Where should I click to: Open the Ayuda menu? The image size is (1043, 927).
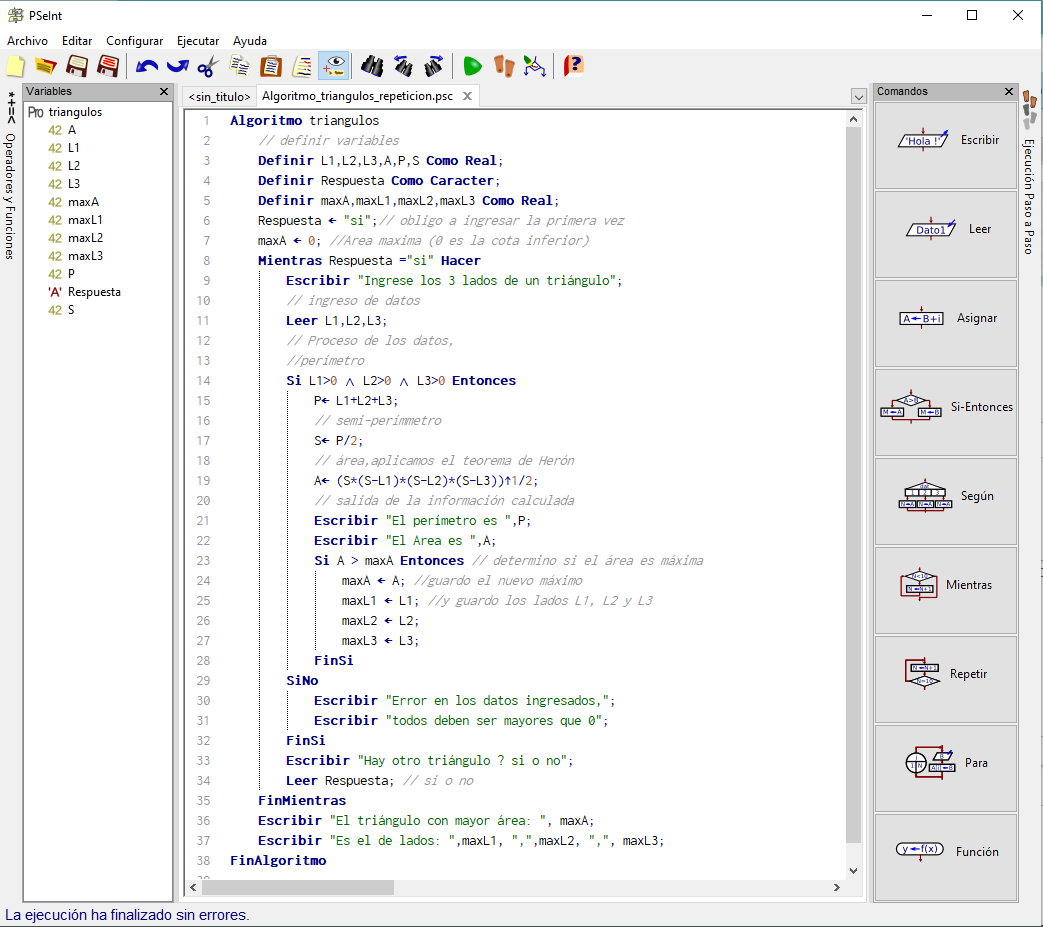(x=249, y=41)
